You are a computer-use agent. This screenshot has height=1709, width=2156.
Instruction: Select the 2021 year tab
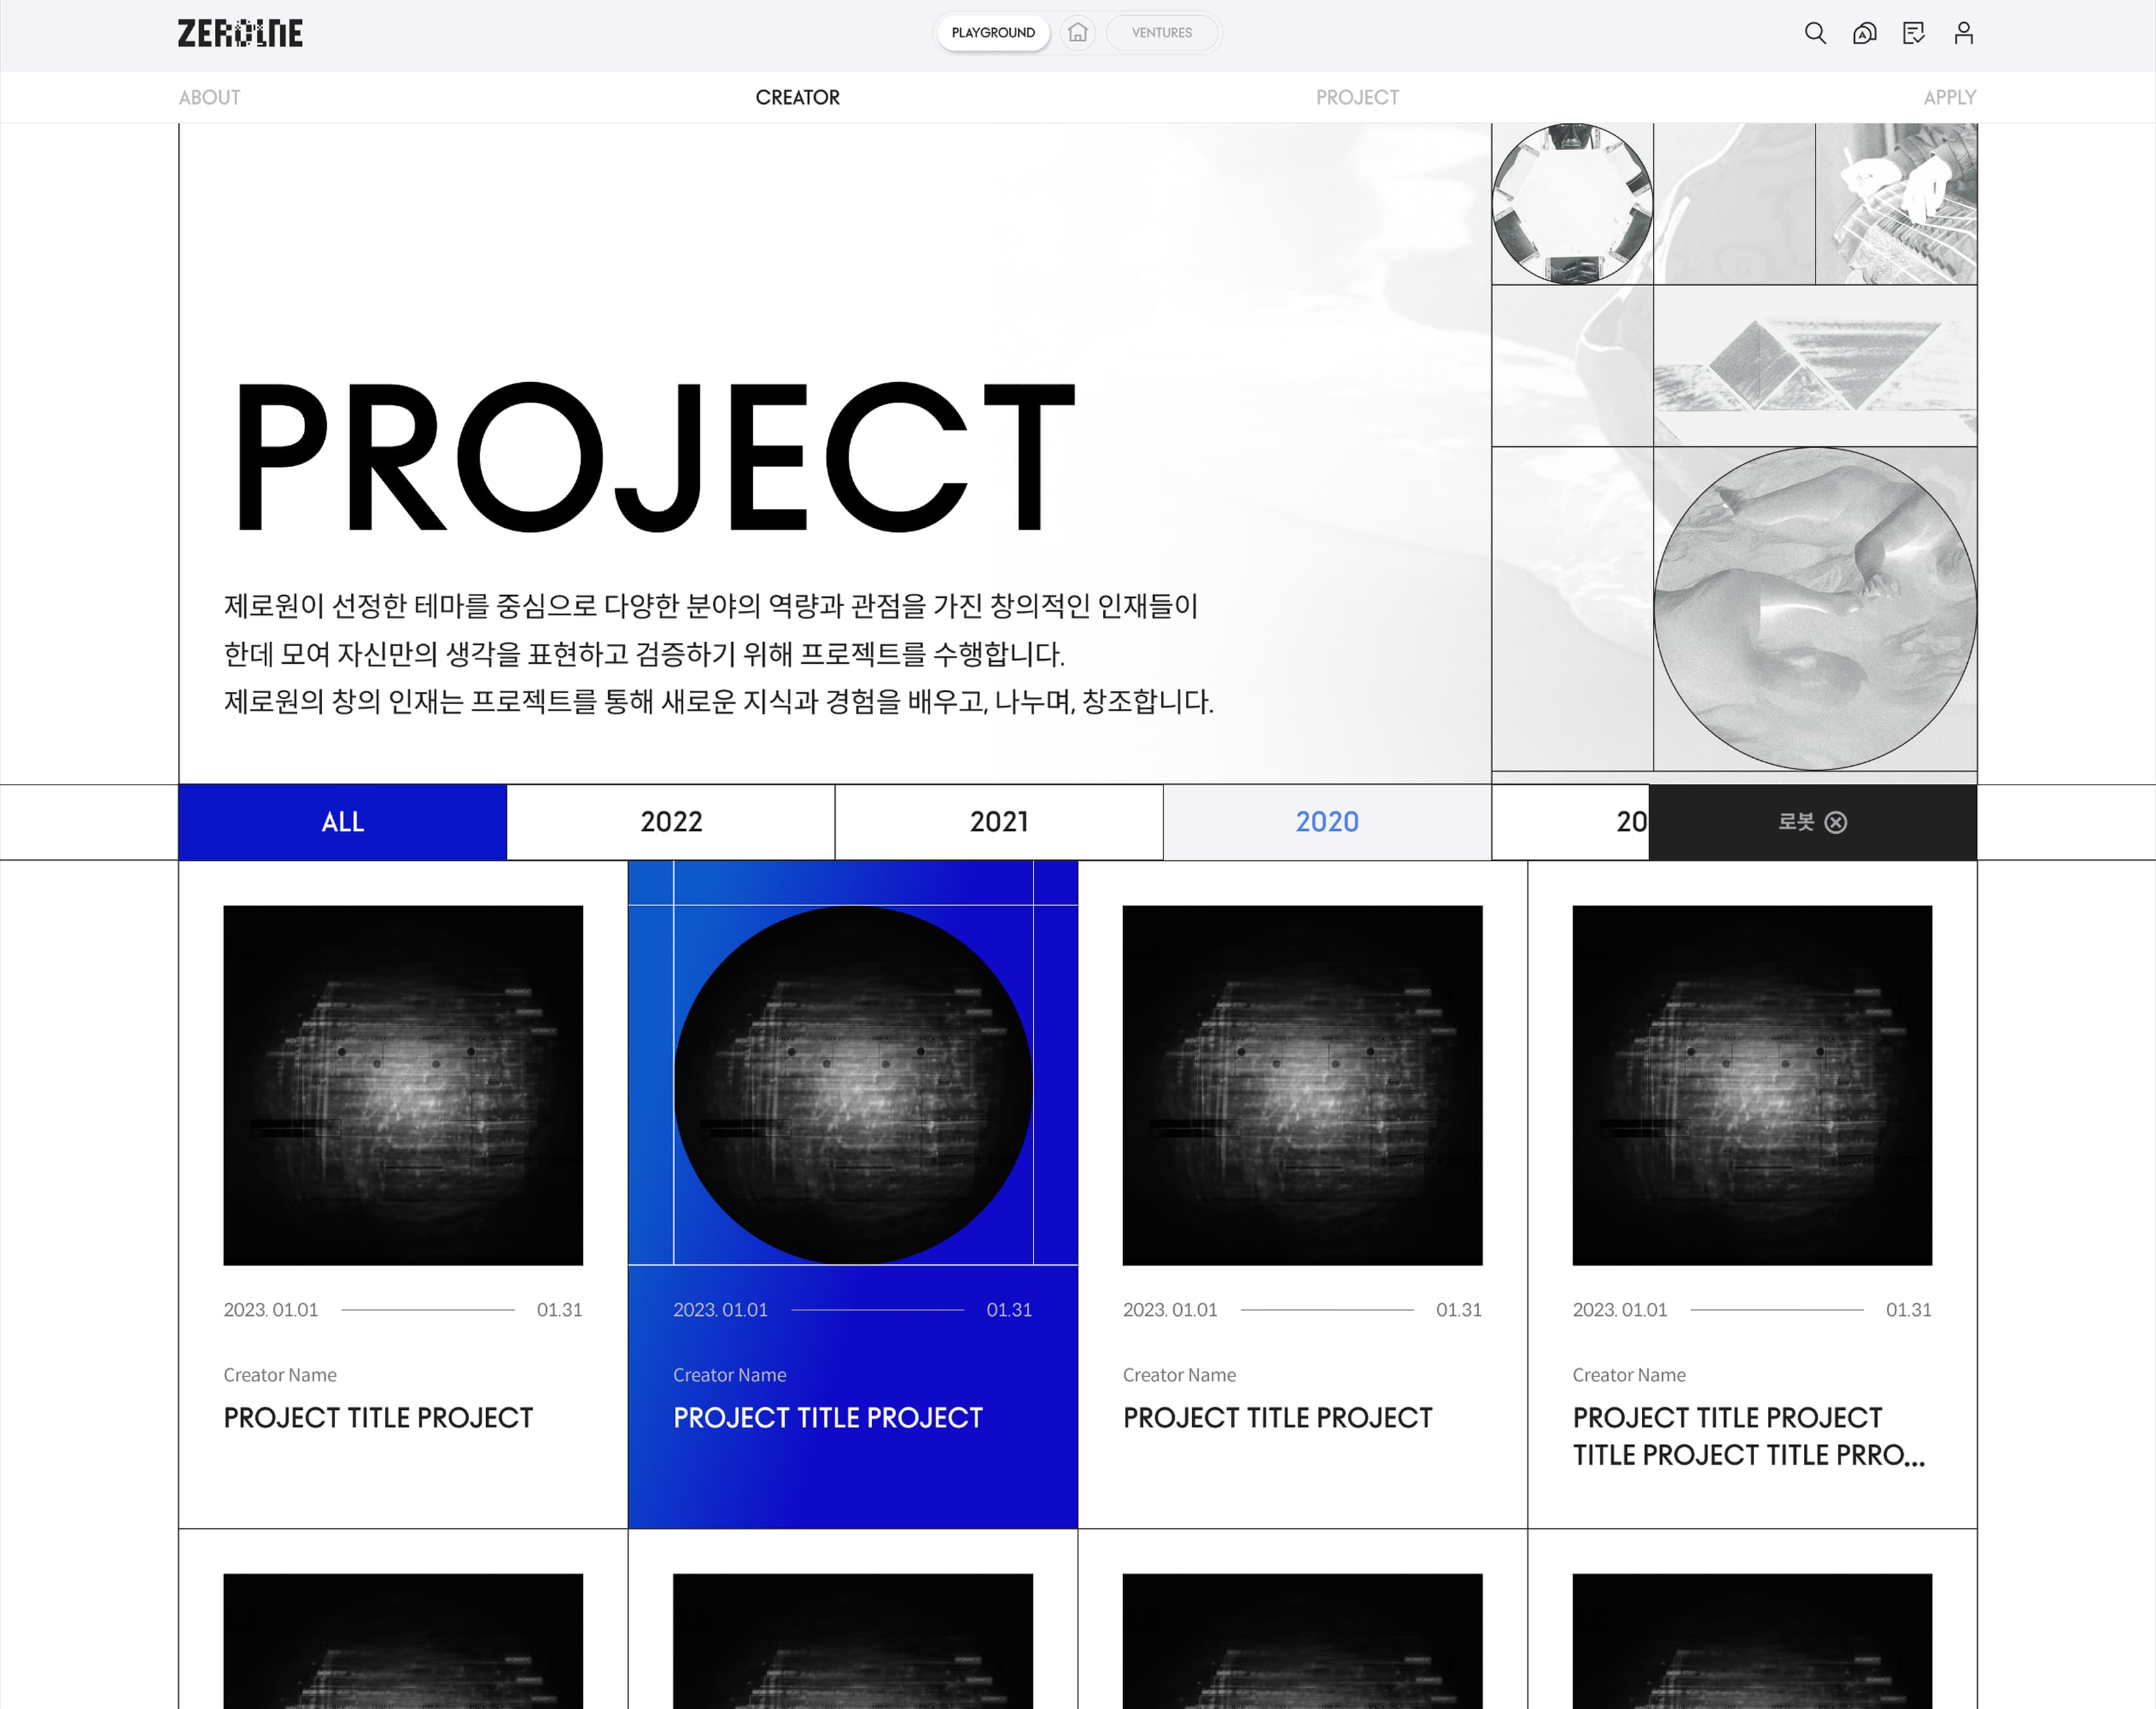coord(999,822)
